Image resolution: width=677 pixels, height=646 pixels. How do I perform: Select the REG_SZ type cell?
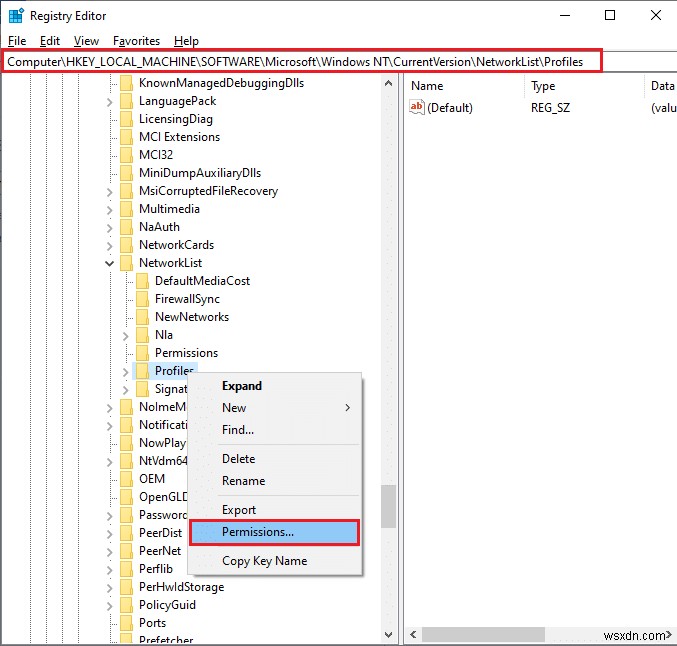pyautogui.click(x=550, y=108)
